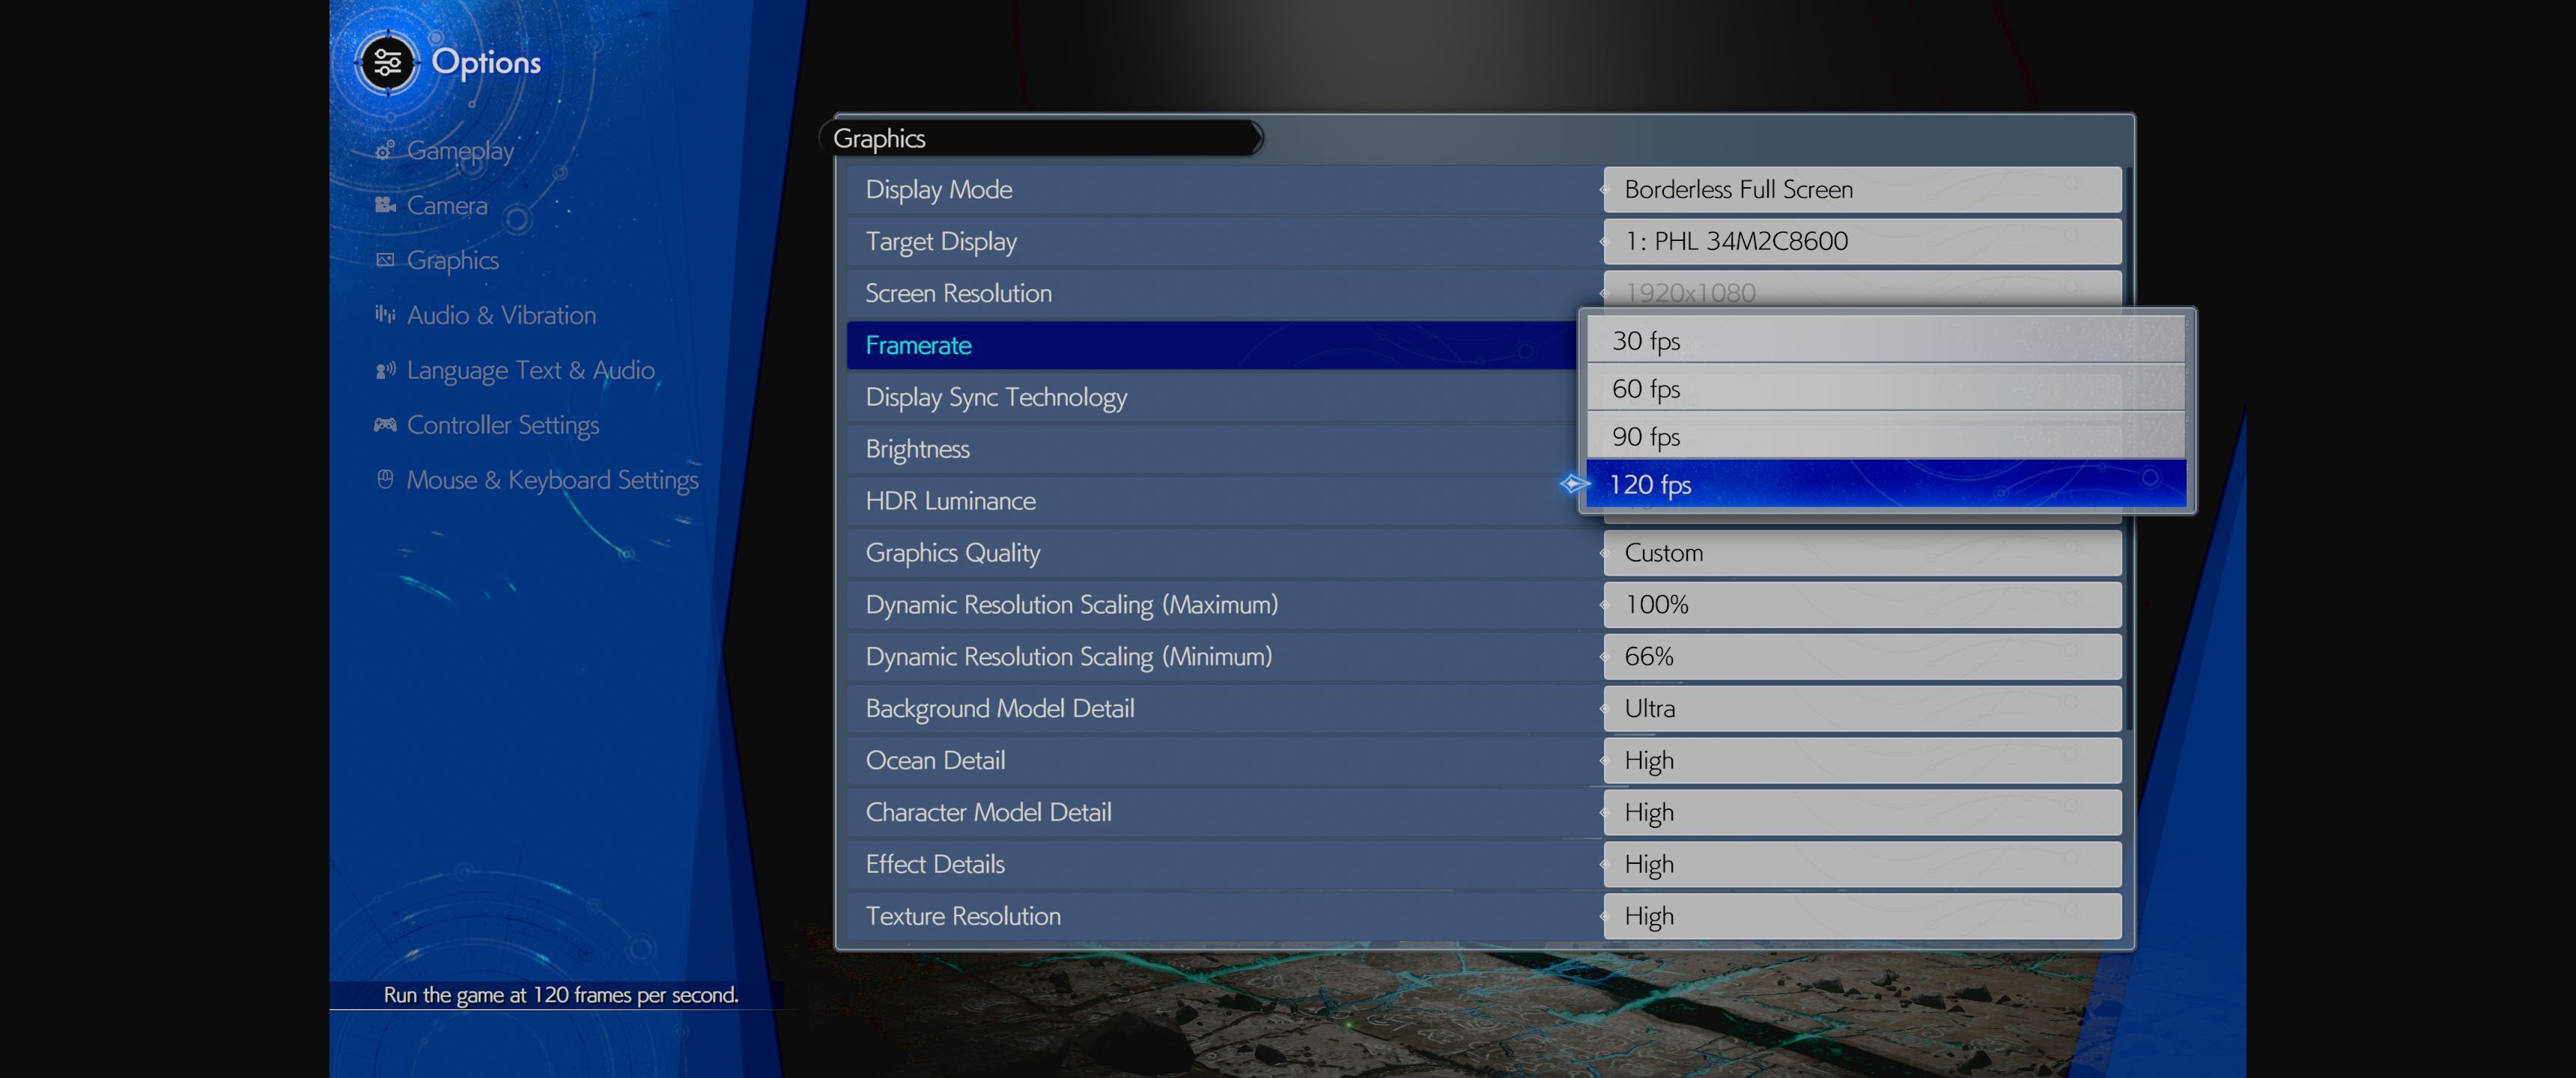The width and height of the screenshot is (2576, 1078).
Task: Click the Dynamic Resolution Scaling Maximum 100% value
Action: point(1861,604)
